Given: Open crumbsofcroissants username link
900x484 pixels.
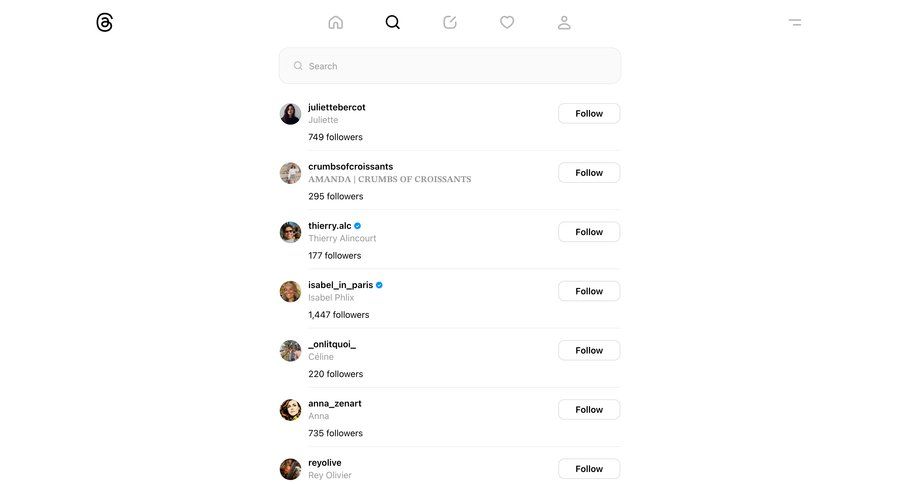Looking at the screenshot, I should (351, 167).
